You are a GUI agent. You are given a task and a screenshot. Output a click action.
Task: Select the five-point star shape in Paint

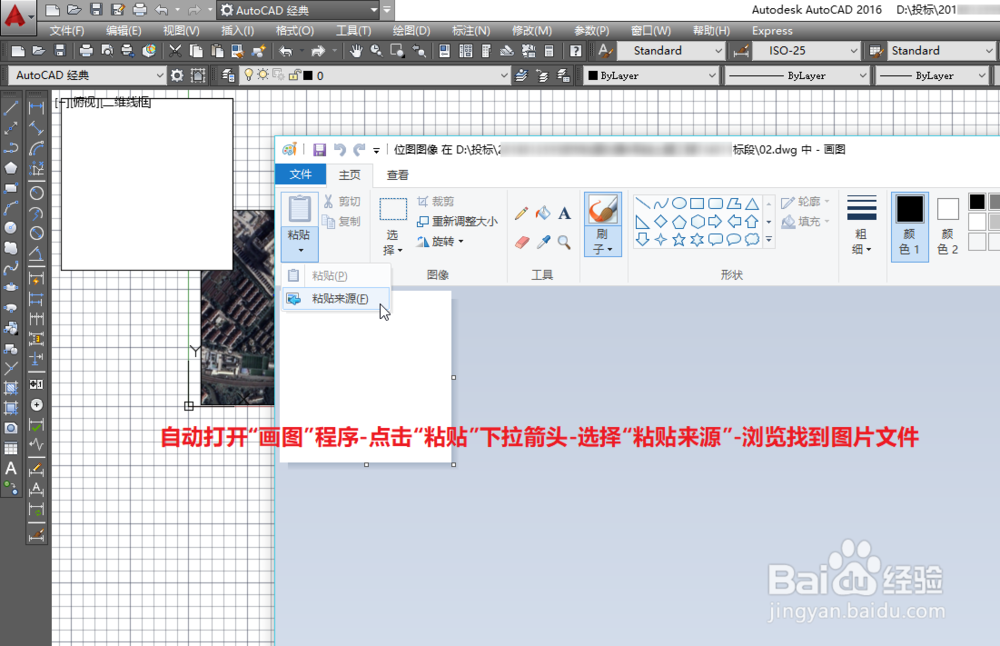[679, 240]
